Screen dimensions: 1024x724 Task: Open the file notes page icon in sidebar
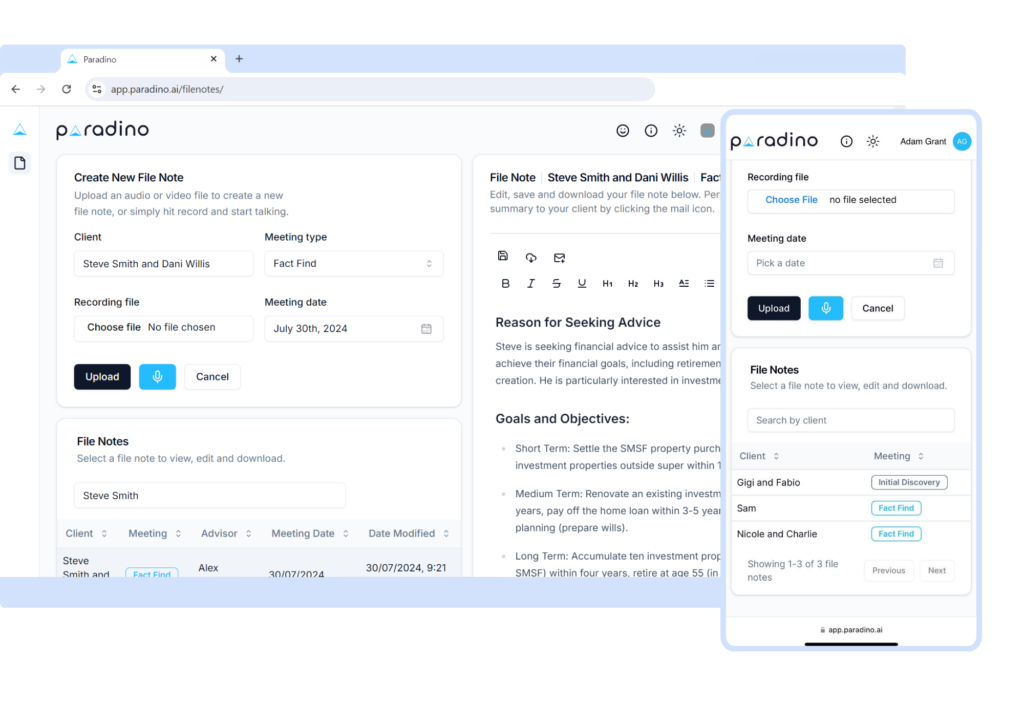point(20,163)
